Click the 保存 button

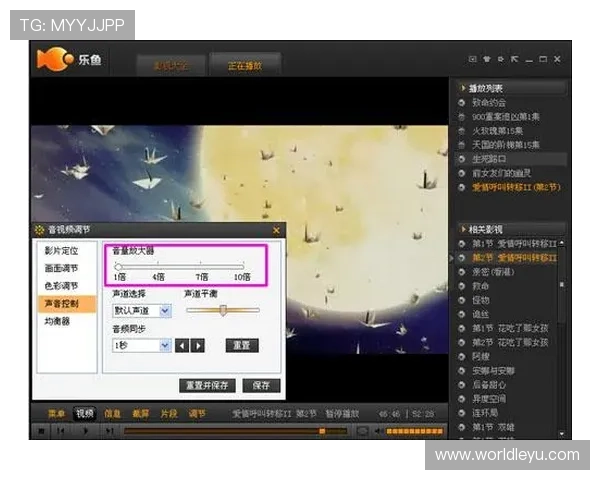click(x=261, y=385)
